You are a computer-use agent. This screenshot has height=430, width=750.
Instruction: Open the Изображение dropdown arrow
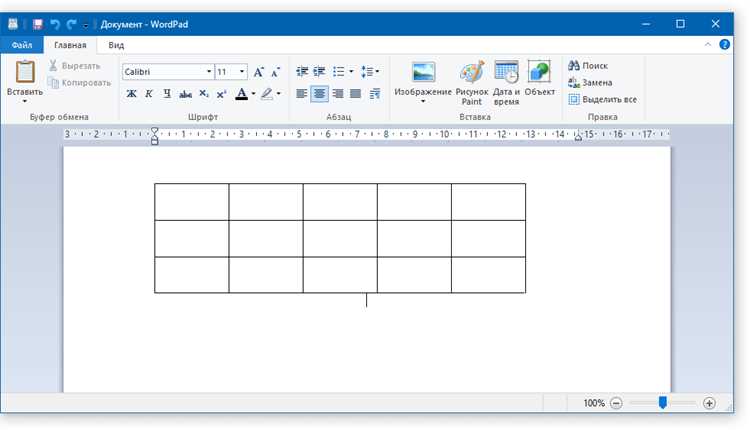(x=423, y=101)
